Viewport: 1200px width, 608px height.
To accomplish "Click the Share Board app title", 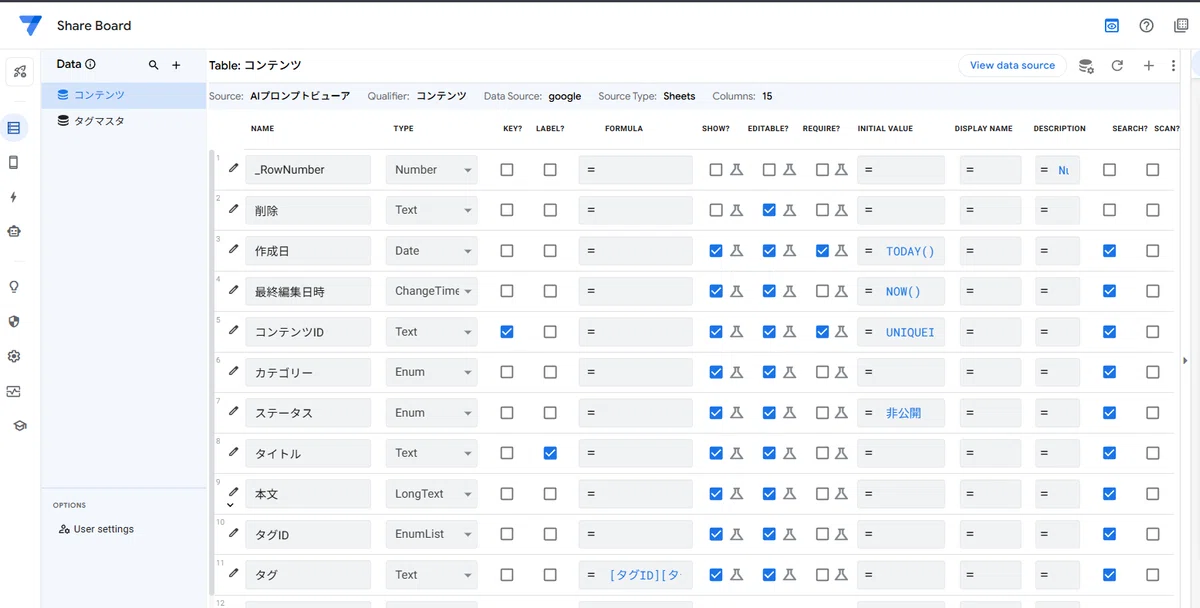I will (94, 26).
